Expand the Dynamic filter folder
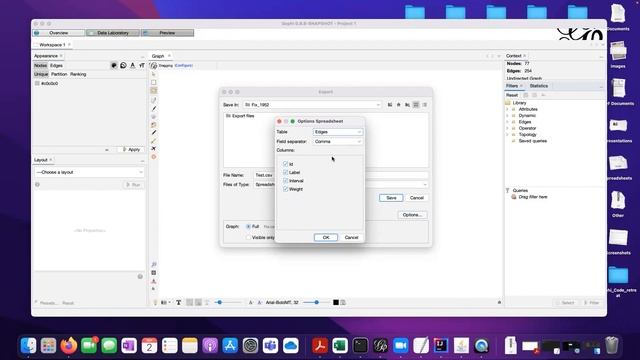 coord(508,116)
